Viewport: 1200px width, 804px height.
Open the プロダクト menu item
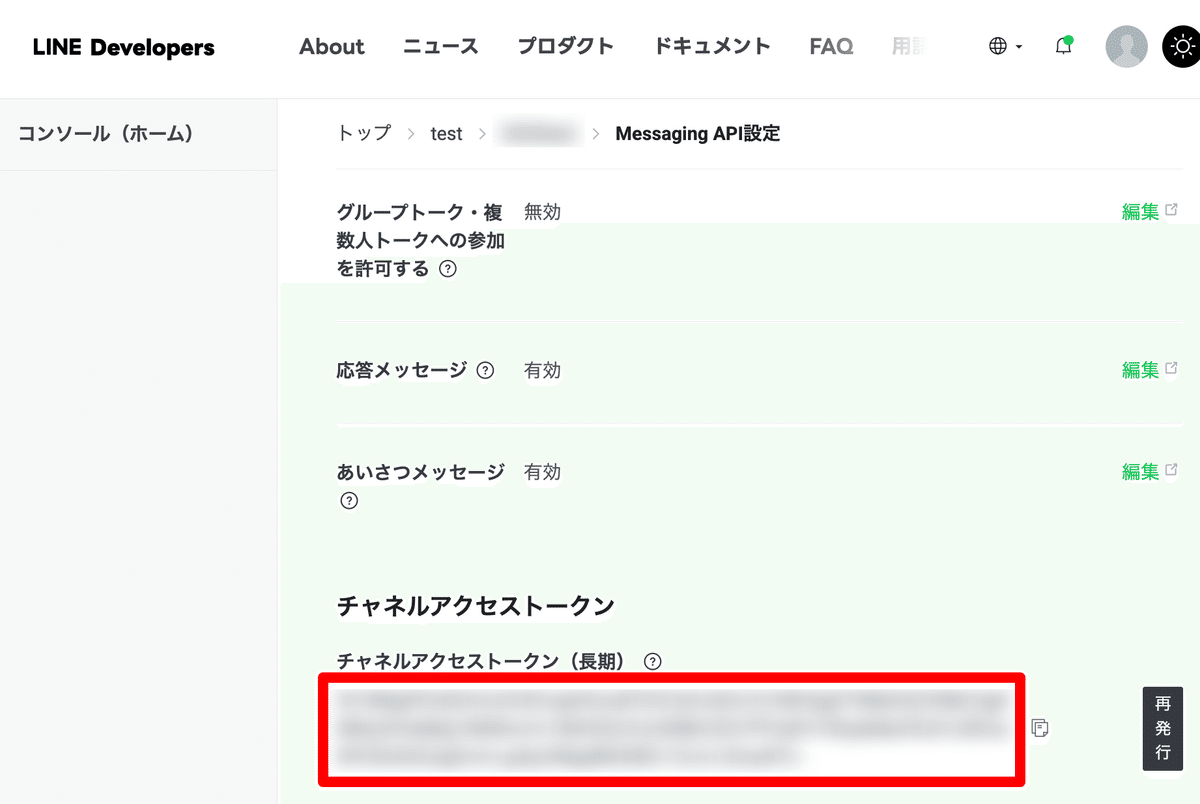[x=566, y=47]
